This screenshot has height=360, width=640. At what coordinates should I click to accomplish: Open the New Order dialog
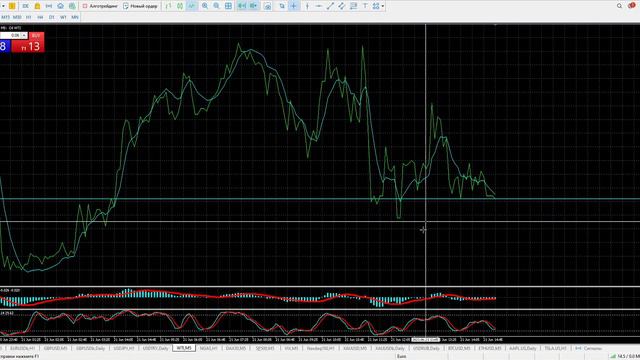pyautogui.click(x=140, y=6)
